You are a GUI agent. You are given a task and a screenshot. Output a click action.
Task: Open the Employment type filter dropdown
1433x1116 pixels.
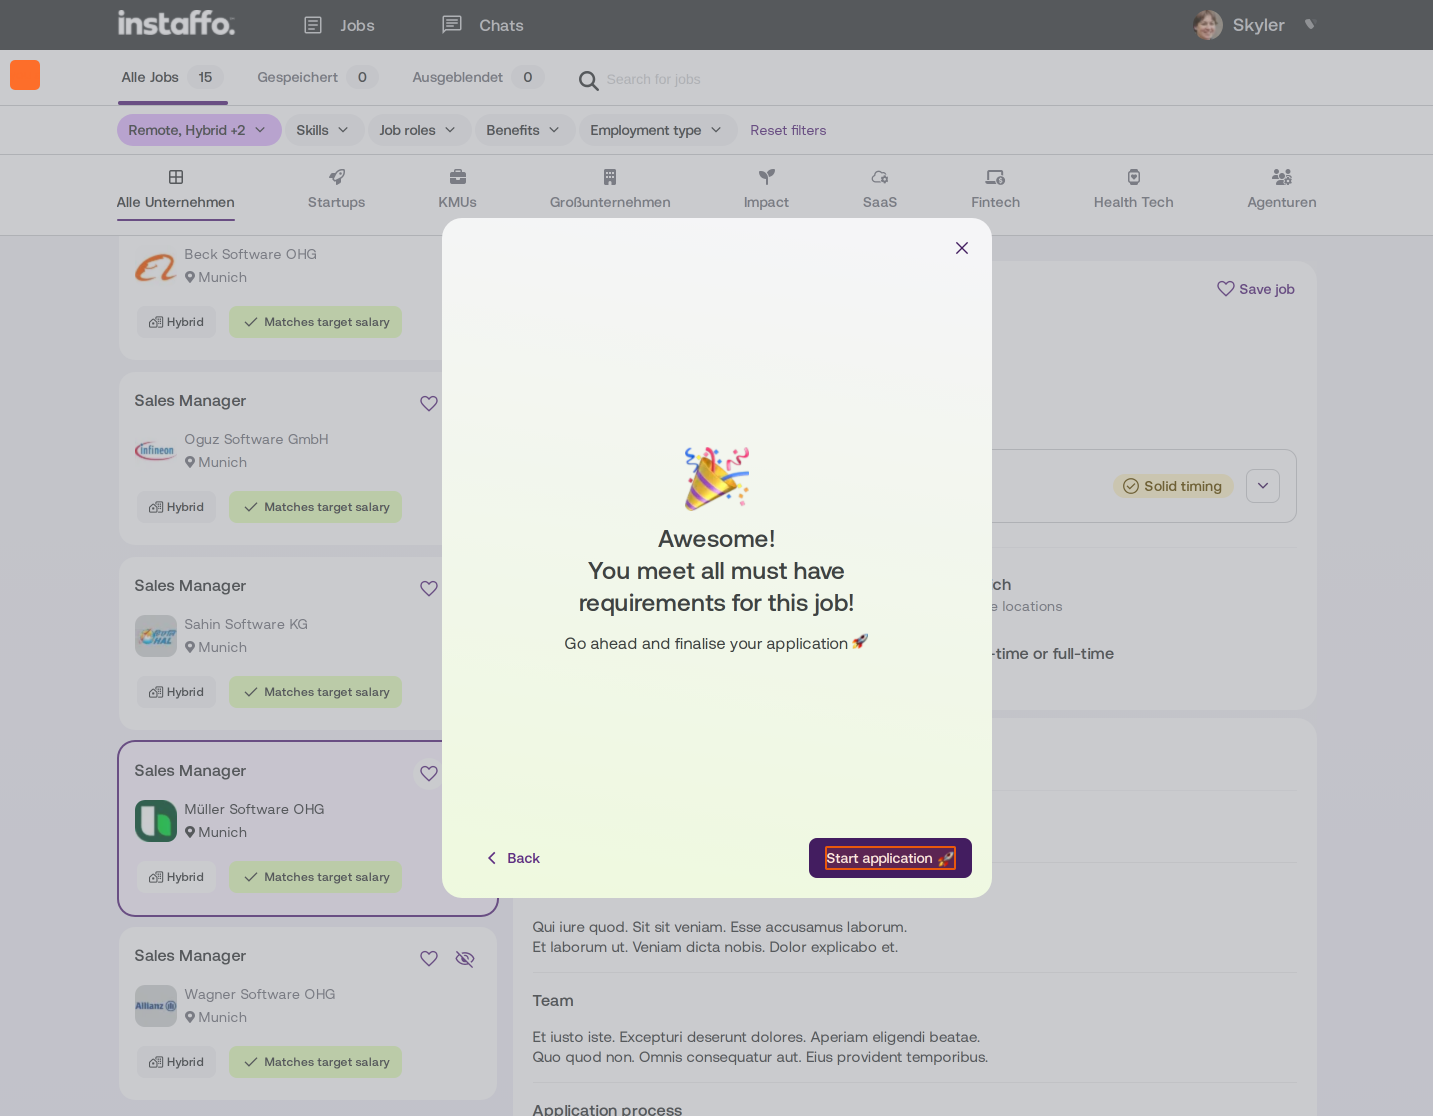click(x=657, y=130)
